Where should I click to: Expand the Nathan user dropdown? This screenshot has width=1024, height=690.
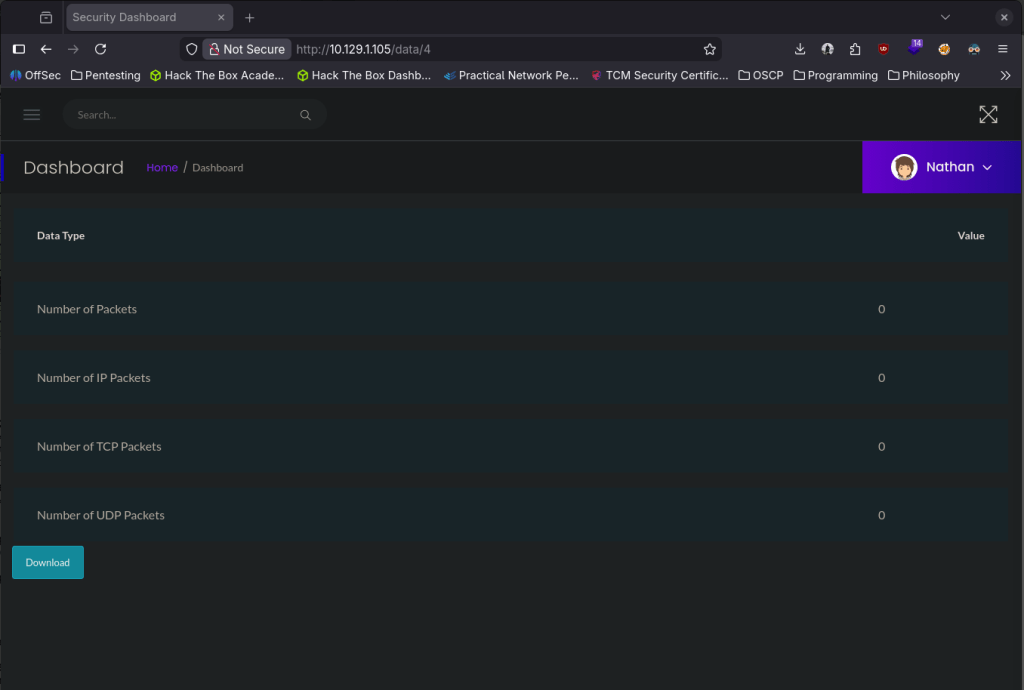pyautogui.click(x=987, y=167)
